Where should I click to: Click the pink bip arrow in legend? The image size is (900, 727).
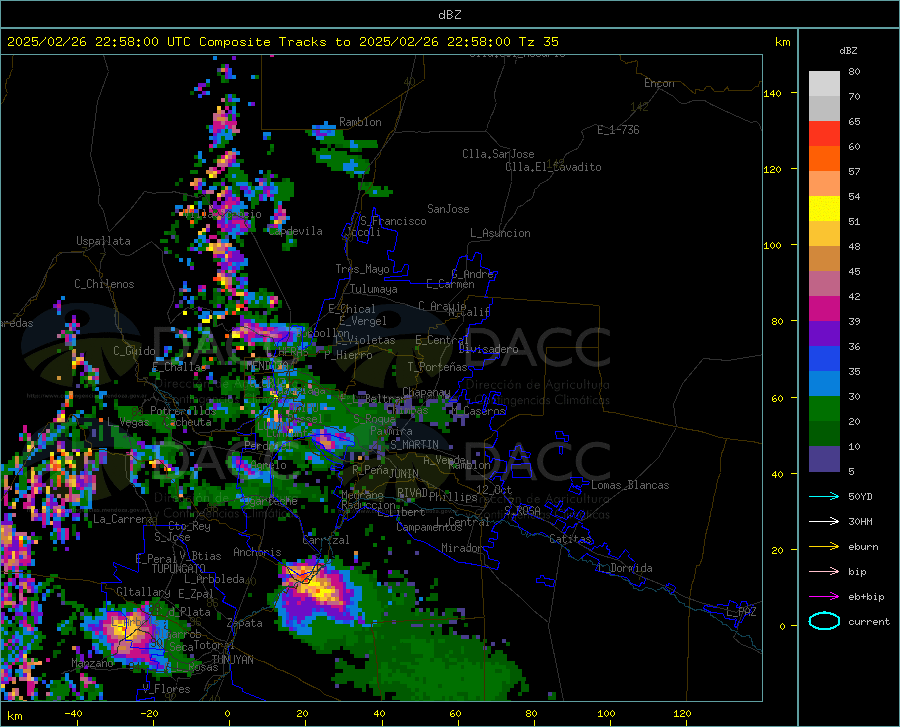(x=824, y=572)
